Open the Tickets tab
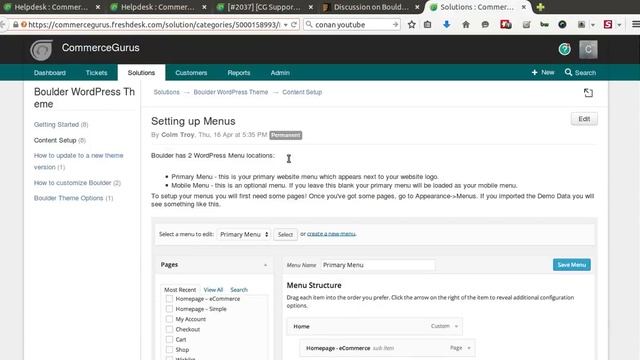 point(96,73)
